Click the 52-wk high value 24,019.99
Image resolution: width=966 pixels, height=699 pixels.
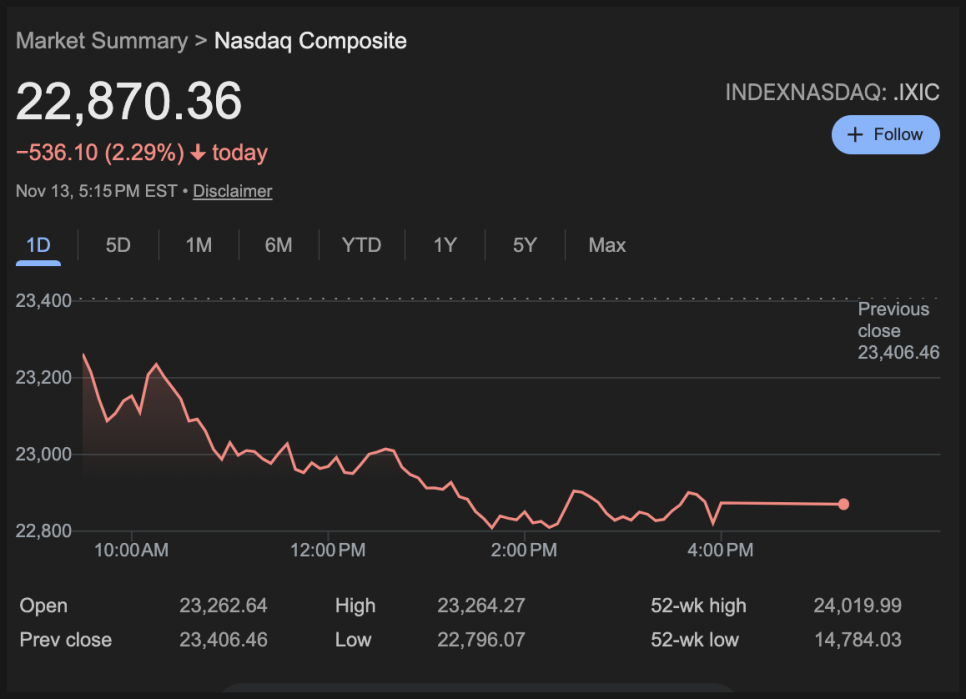click(857, 606)
